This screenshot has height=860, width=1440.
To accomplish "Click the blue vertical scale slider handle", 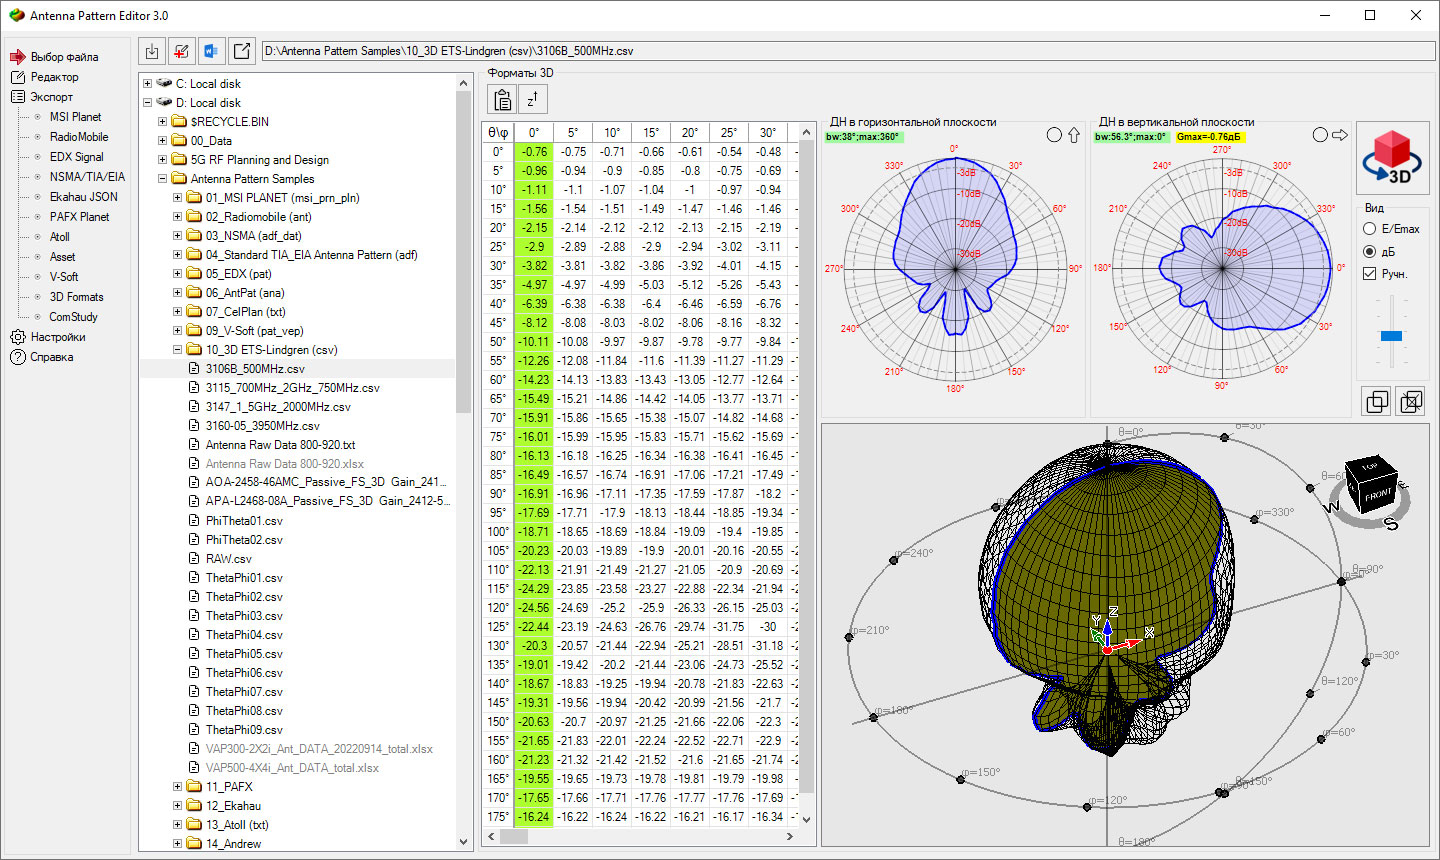I will tap(1391, 336).
